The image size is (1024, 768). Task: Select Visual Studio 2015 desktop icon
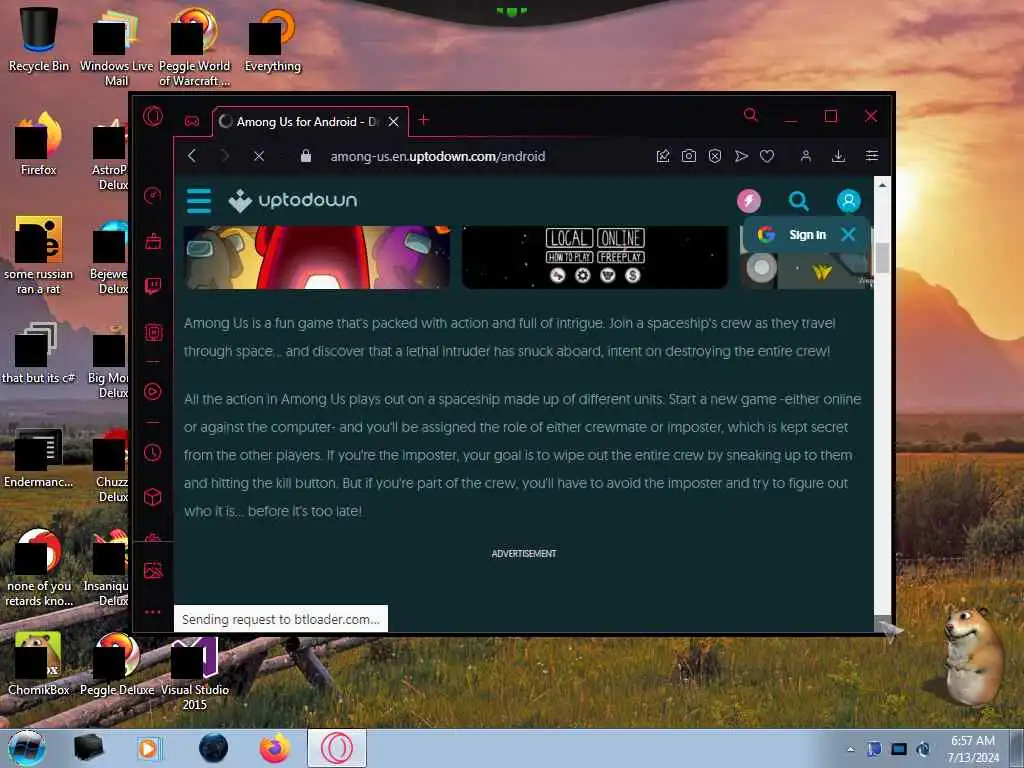click(x=195, y=673)
